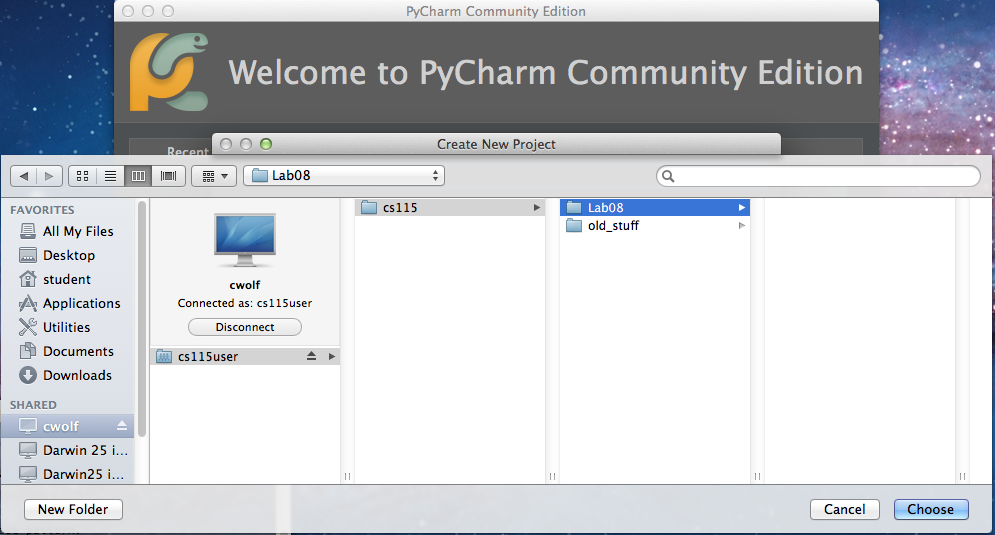This screenshot has height=535, width=995.
Task: Click the search field
Action: point(818,176)
